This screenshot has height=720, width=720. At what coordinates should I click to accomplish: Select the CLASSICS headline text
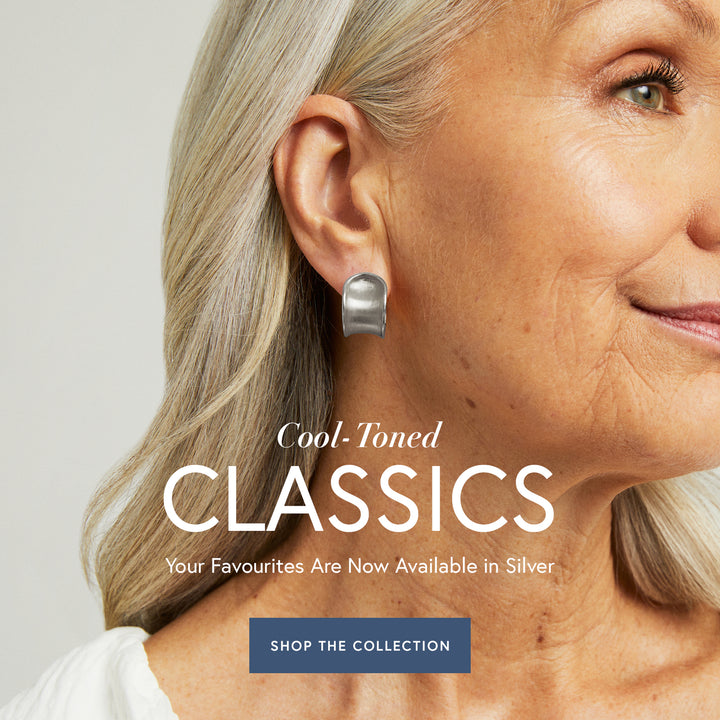(359, 498)
